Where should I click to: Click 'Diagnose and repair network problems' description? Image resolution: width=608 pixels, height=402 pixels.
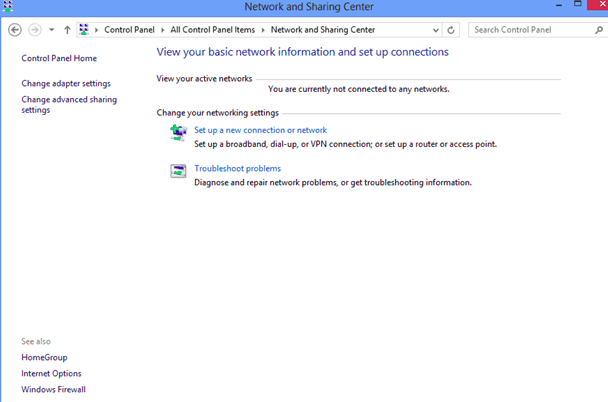(333, 183)
